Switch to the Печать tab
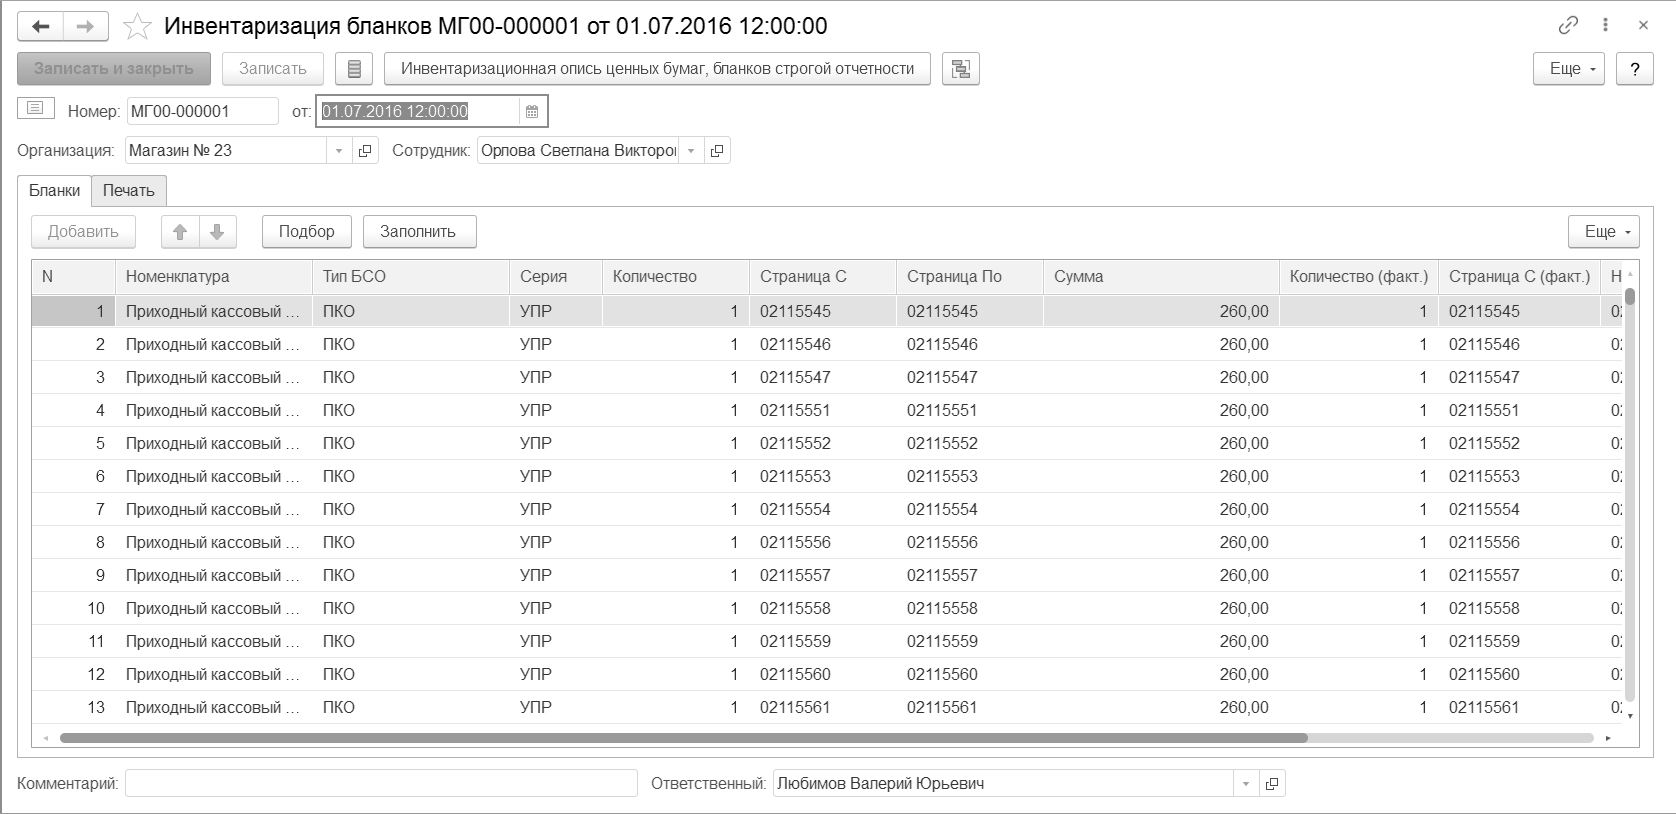This screenshot has width=1676, height=814. click(x=128, y=191)
